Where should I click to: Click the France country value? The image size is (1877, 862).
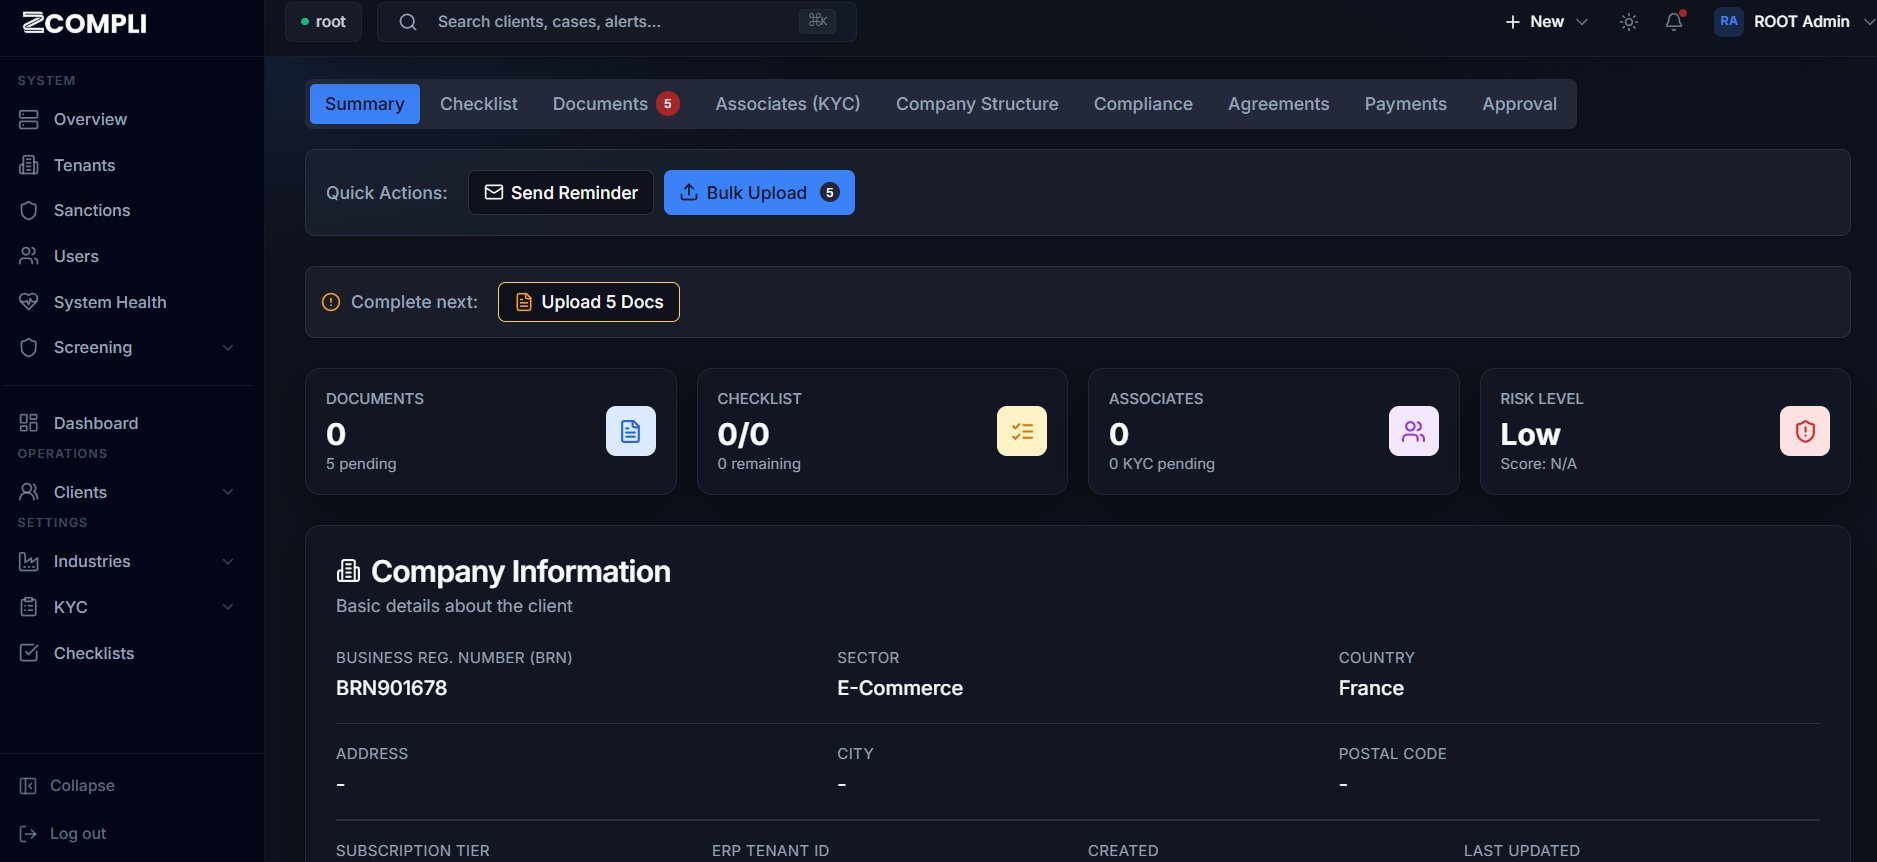pos(1371,688)
